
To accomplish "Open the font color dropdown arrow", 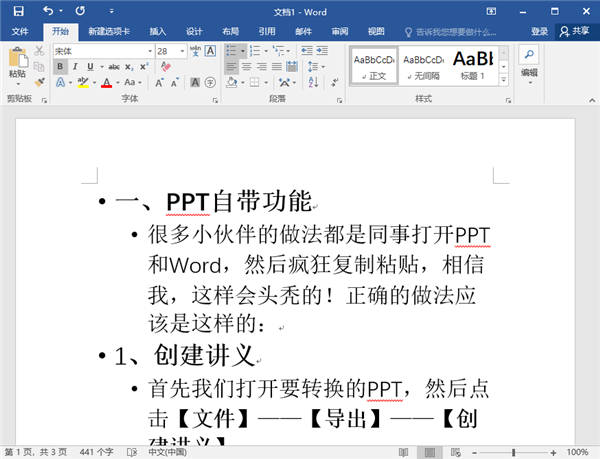I will [x=117, y=83].
